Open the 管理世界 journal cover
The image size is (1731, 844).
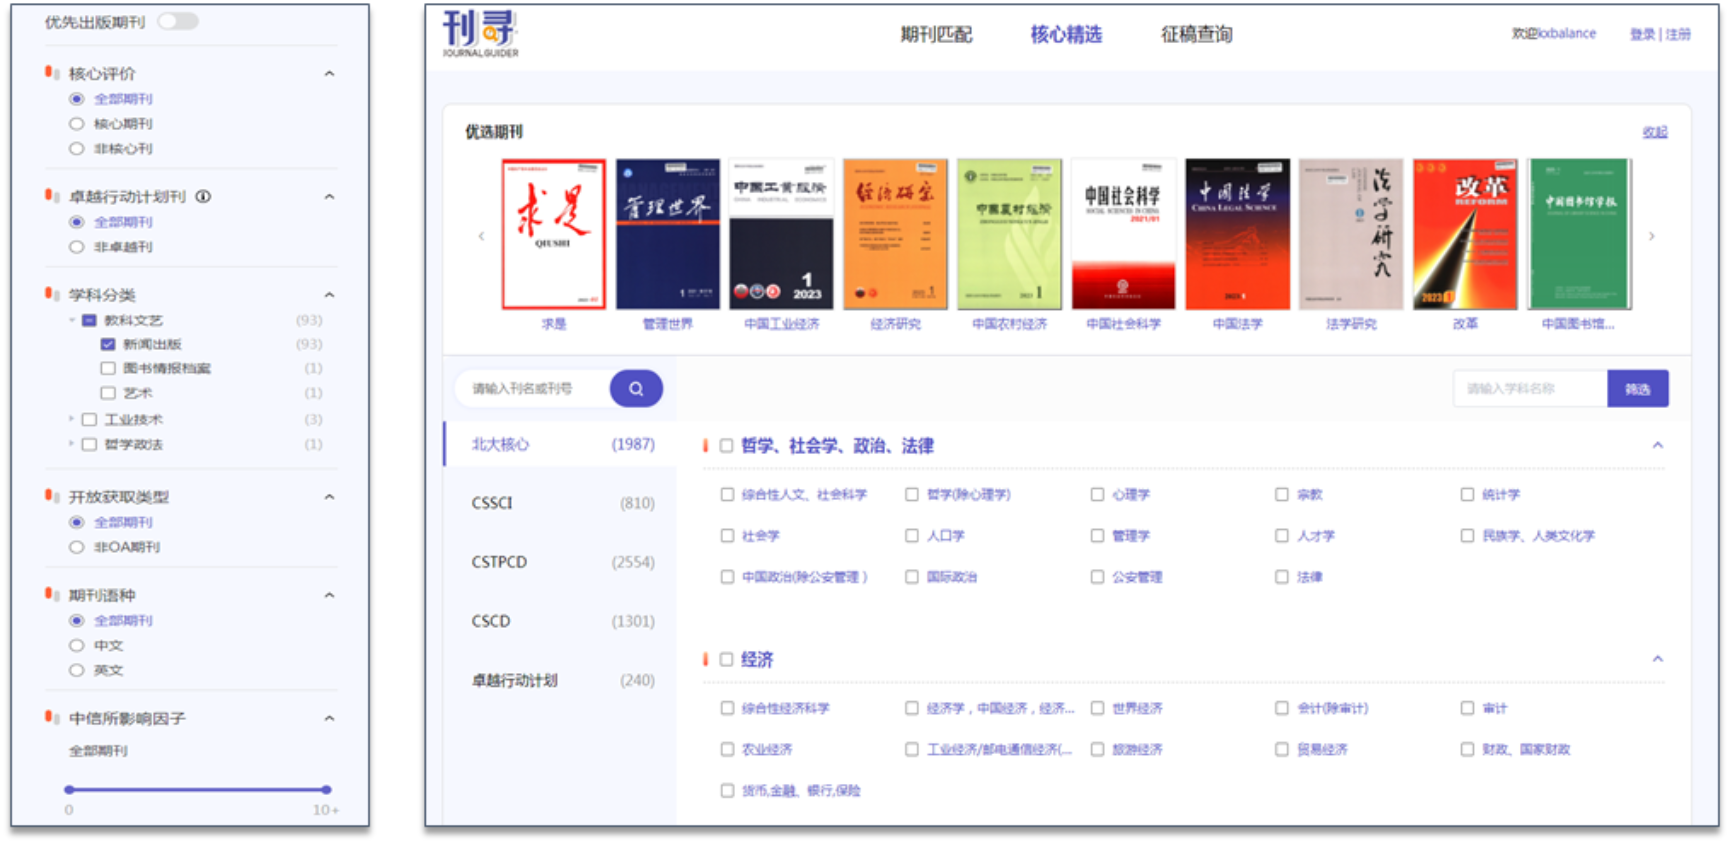pos(667,234)
